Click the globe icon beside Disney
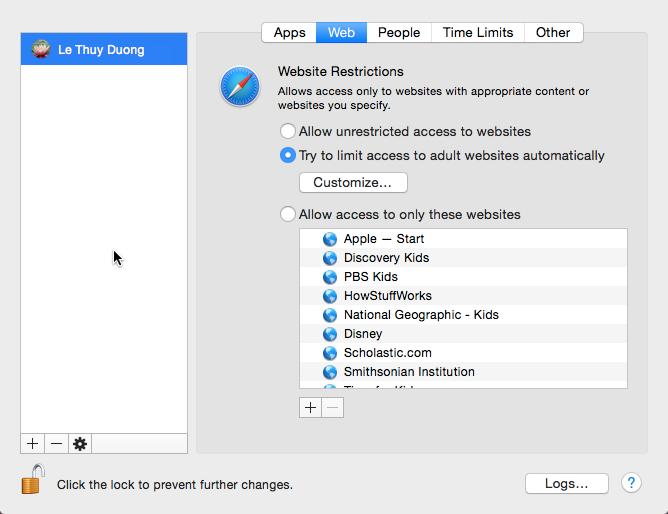 pyautogui.click(x=330, y=334)
